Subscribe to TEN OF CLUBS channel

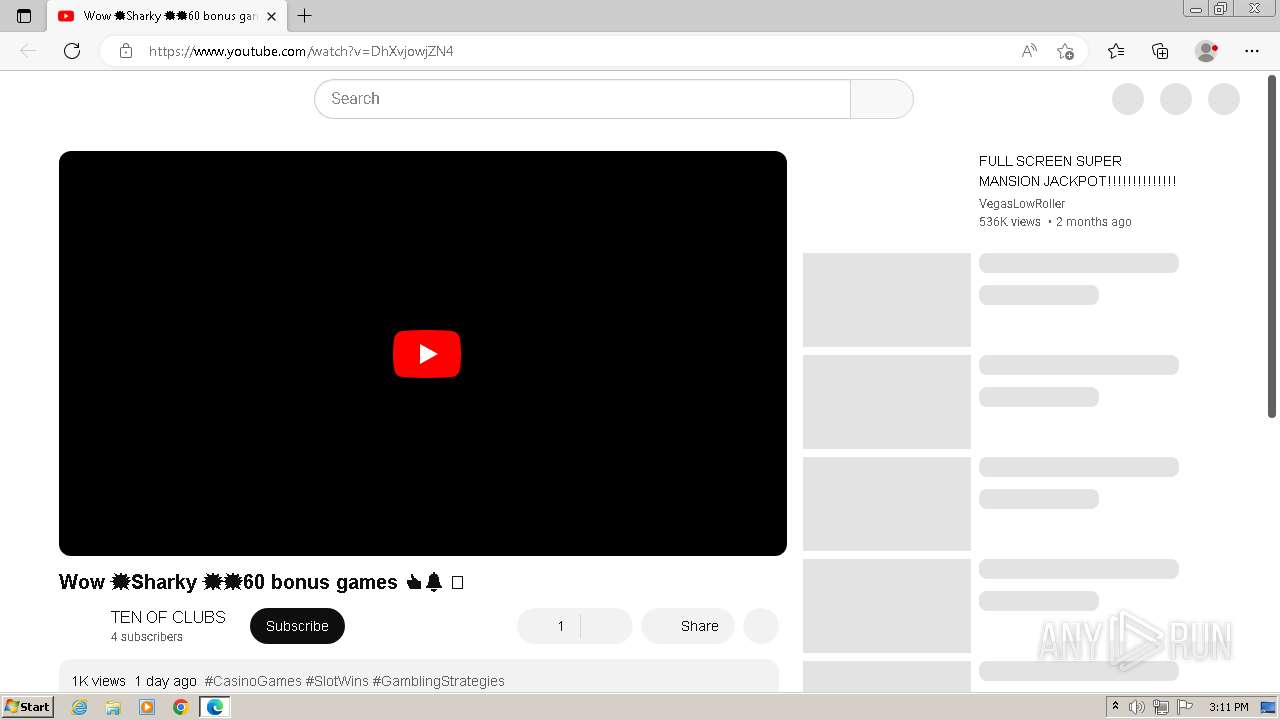pyautogui.click(x=297, y=626)
